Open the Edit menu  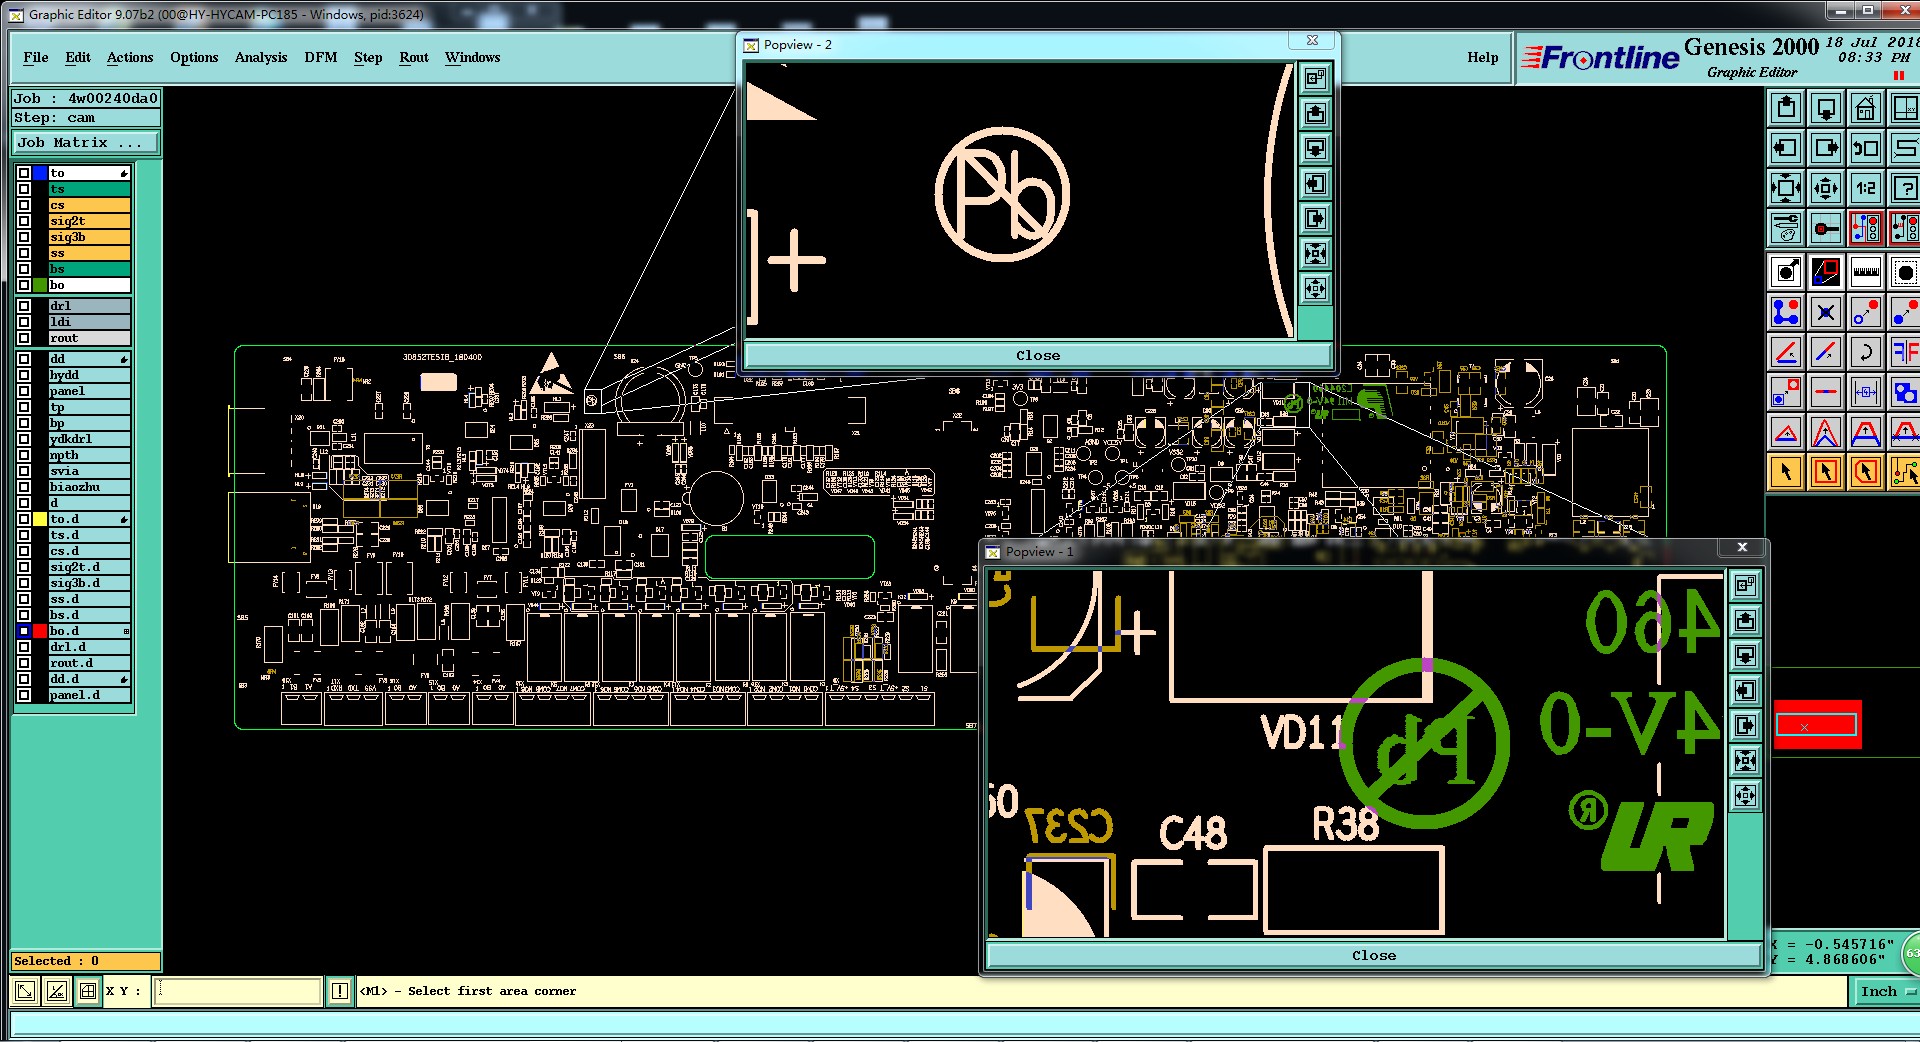(x=78, y=57)
